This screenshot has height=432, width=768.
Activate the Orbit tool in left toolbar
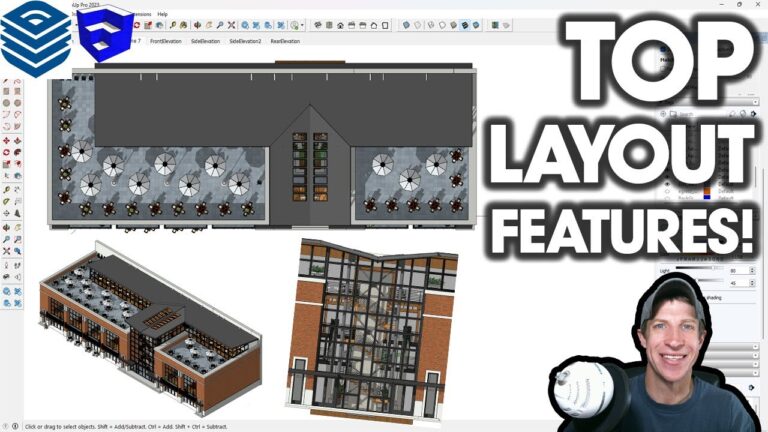[7, 227]
